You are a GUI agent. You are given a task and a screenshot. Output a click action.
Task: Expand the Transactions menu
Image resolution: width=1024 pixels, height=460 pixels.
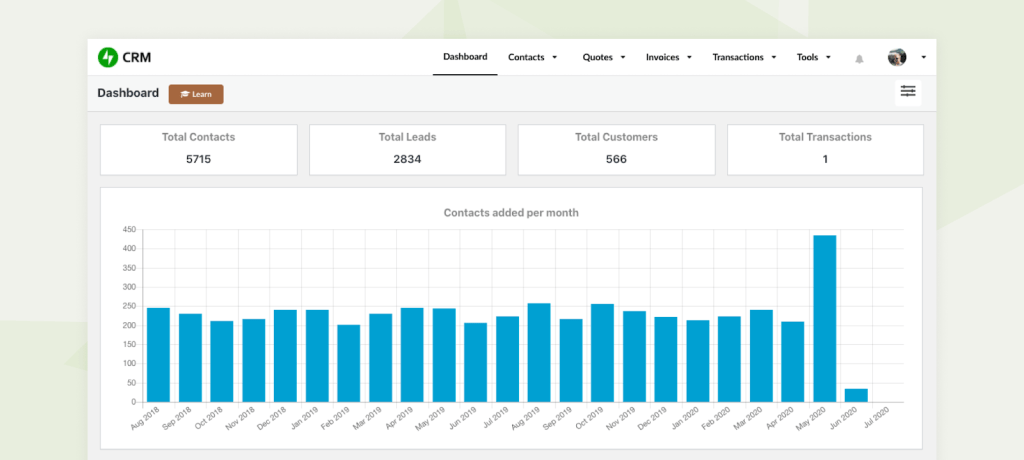744,58
